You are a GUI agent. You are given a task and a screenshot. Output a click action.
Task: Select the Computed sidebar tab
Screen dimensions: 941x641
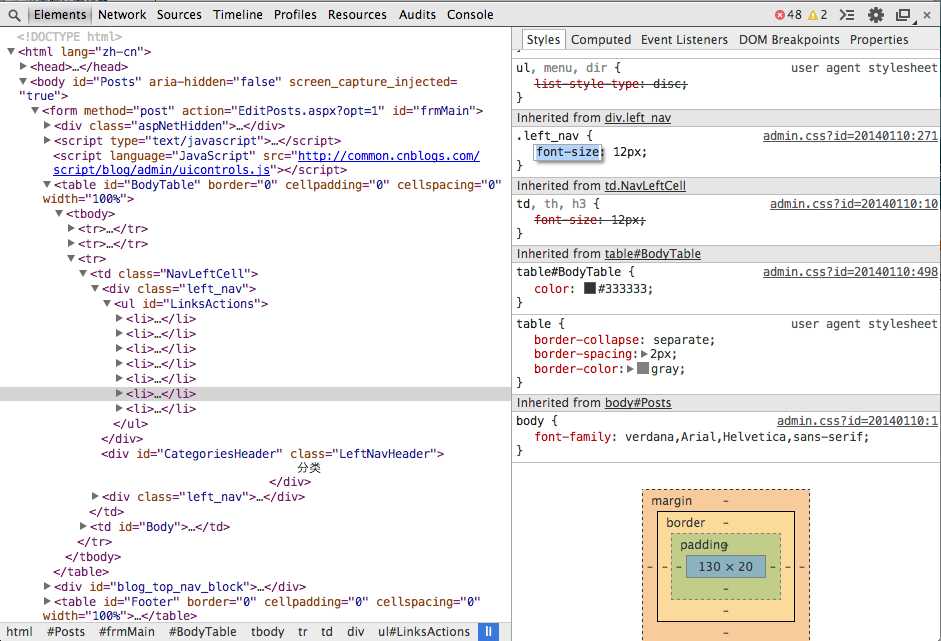tap(601, 40)
